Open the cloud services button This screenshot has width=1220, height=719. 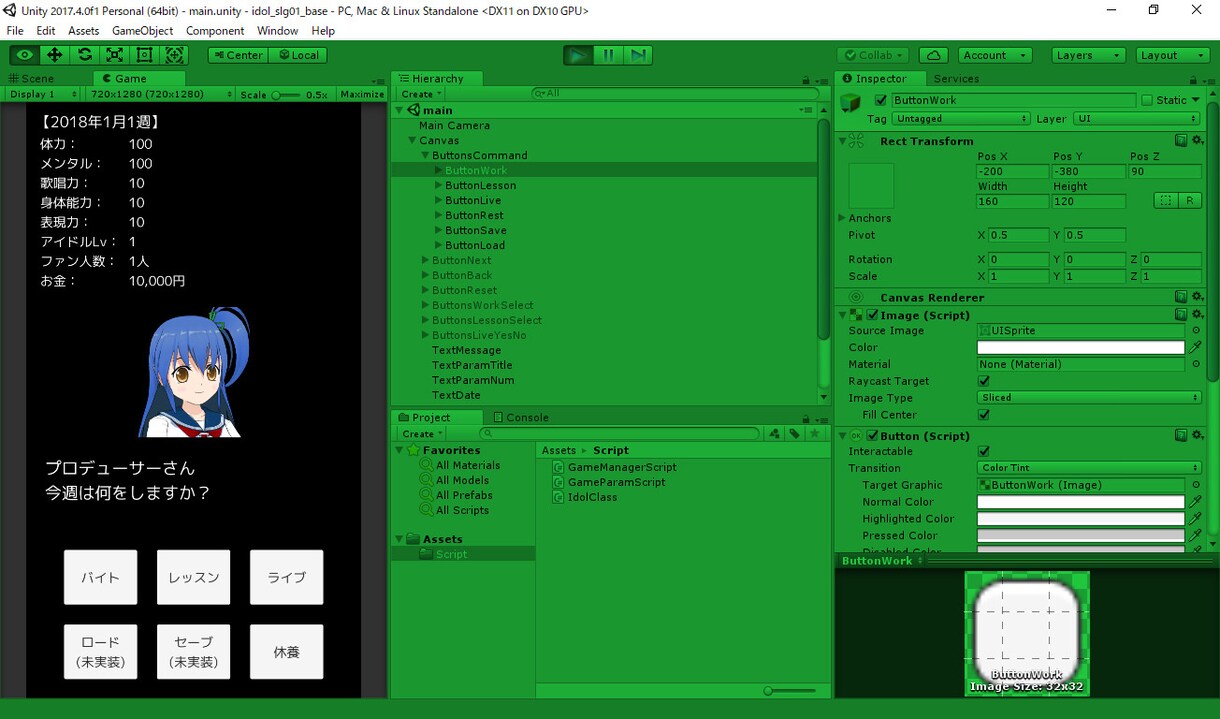(933, 55)
